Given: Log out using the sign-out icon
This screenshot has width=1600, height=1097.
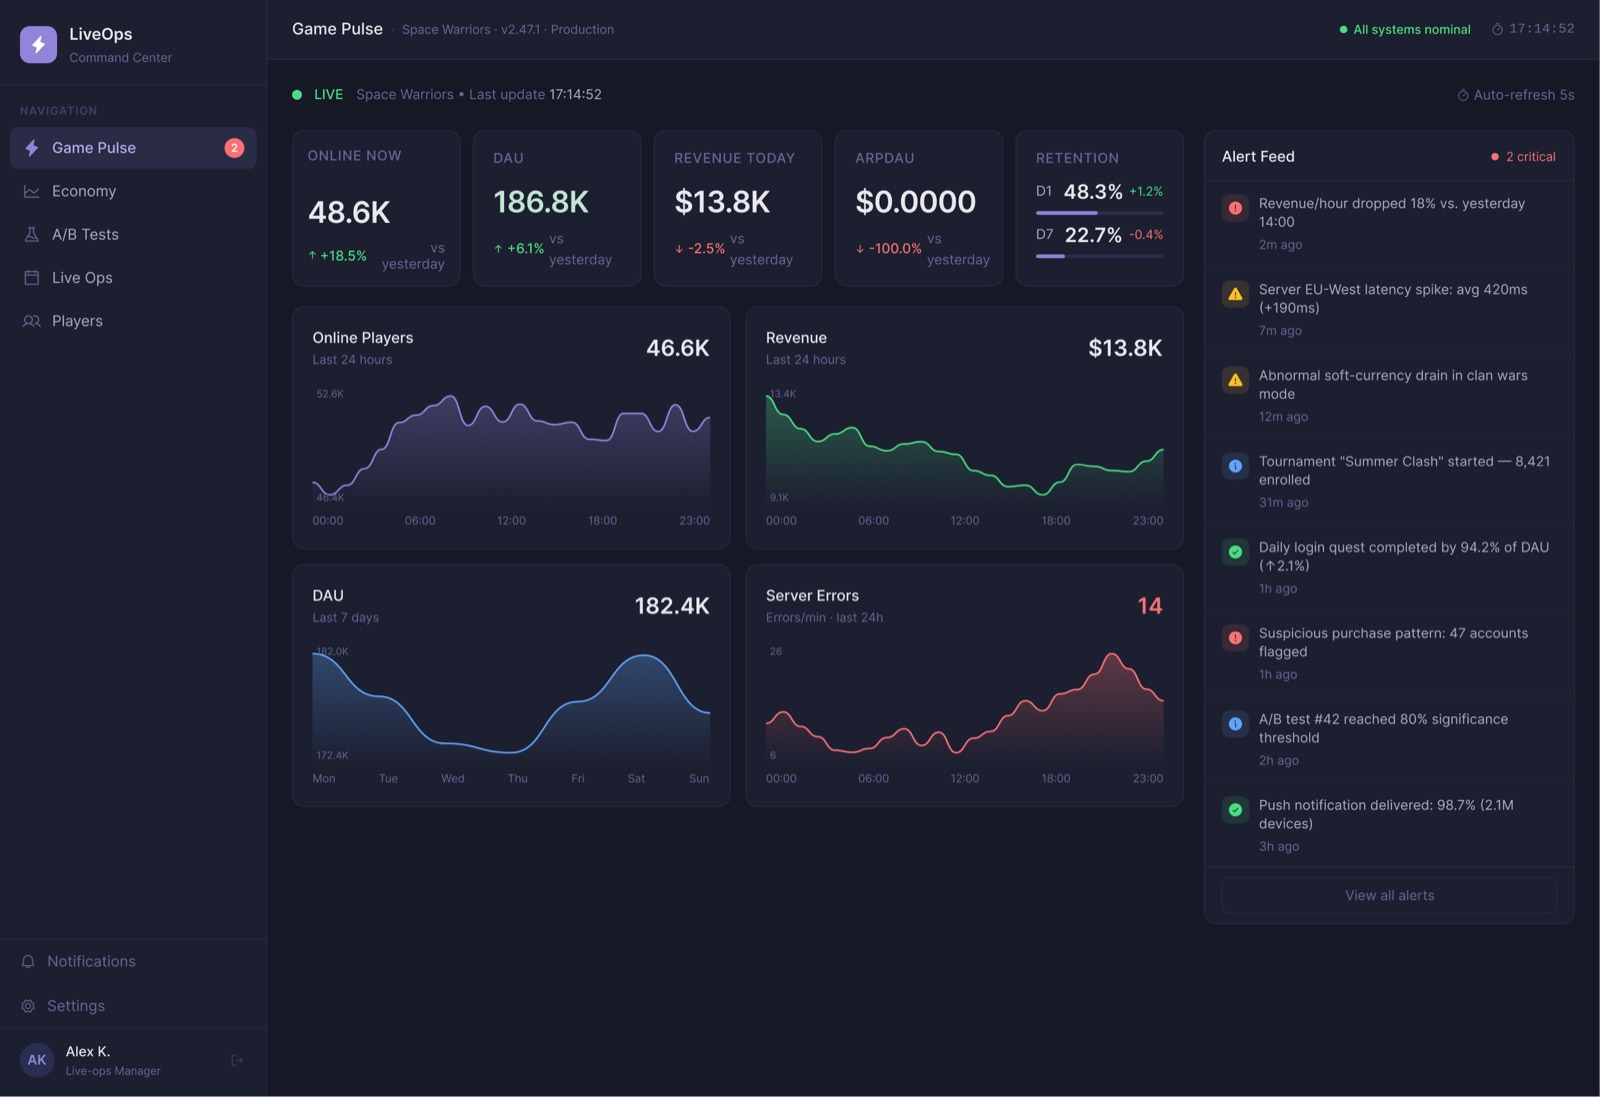Looking at the screenshot, I should (237, 1060).
